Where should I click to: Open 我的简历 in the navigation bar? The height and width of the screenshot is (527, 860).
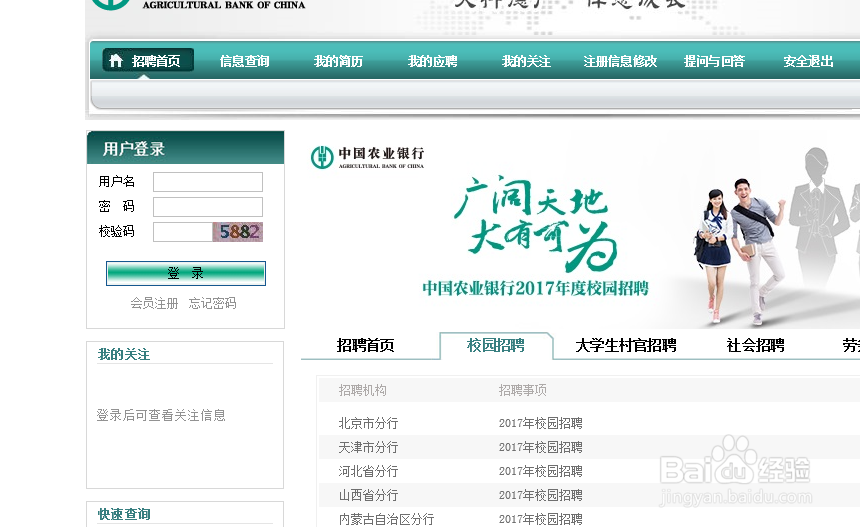(x=338, y=61)
